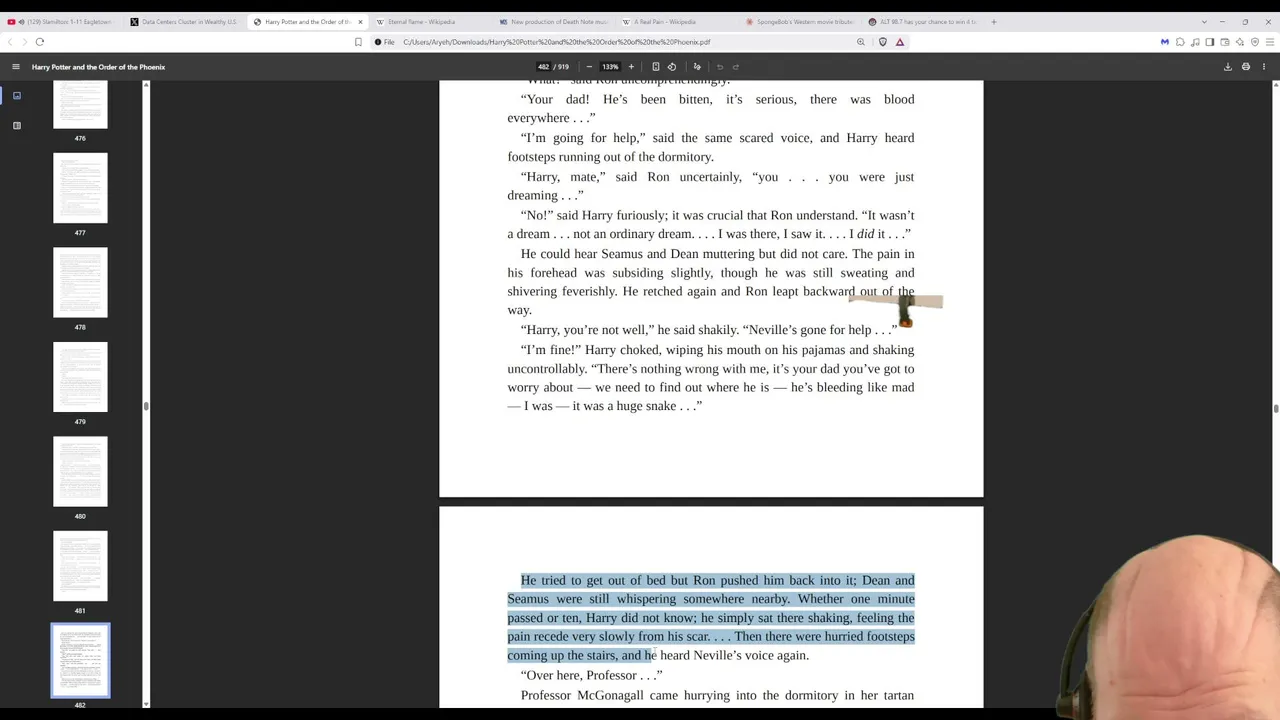
Task: Click the redo annotation icon
Action: point(736,67)
